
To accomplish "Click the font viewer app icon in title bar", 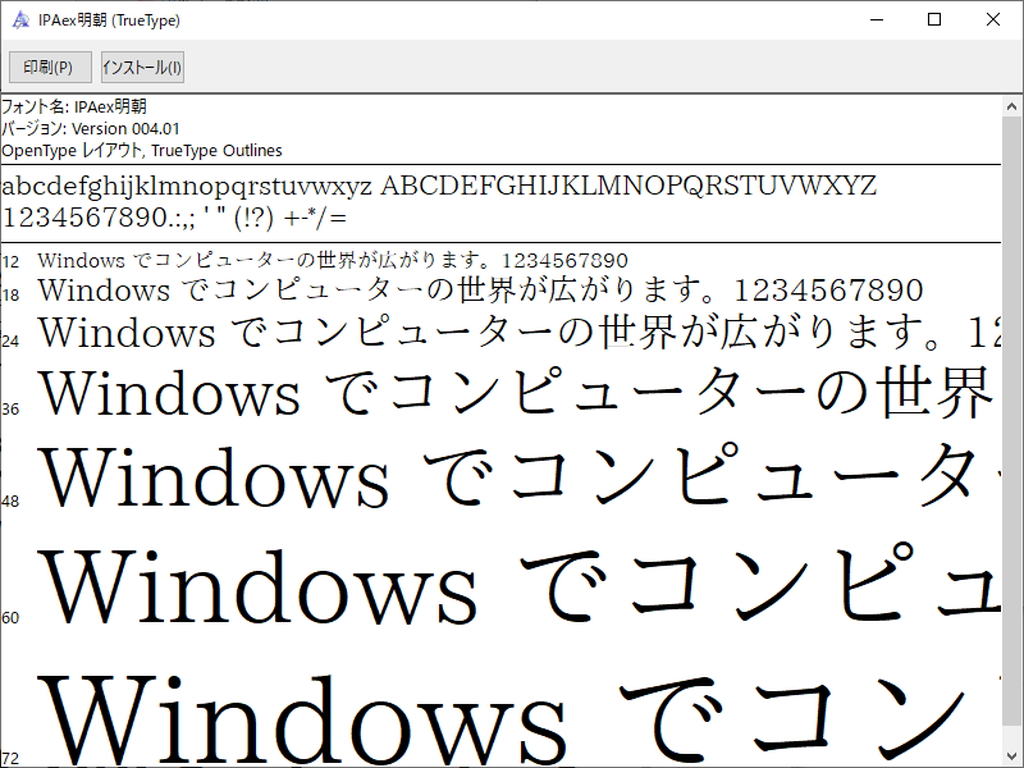I will click(21, 20).
